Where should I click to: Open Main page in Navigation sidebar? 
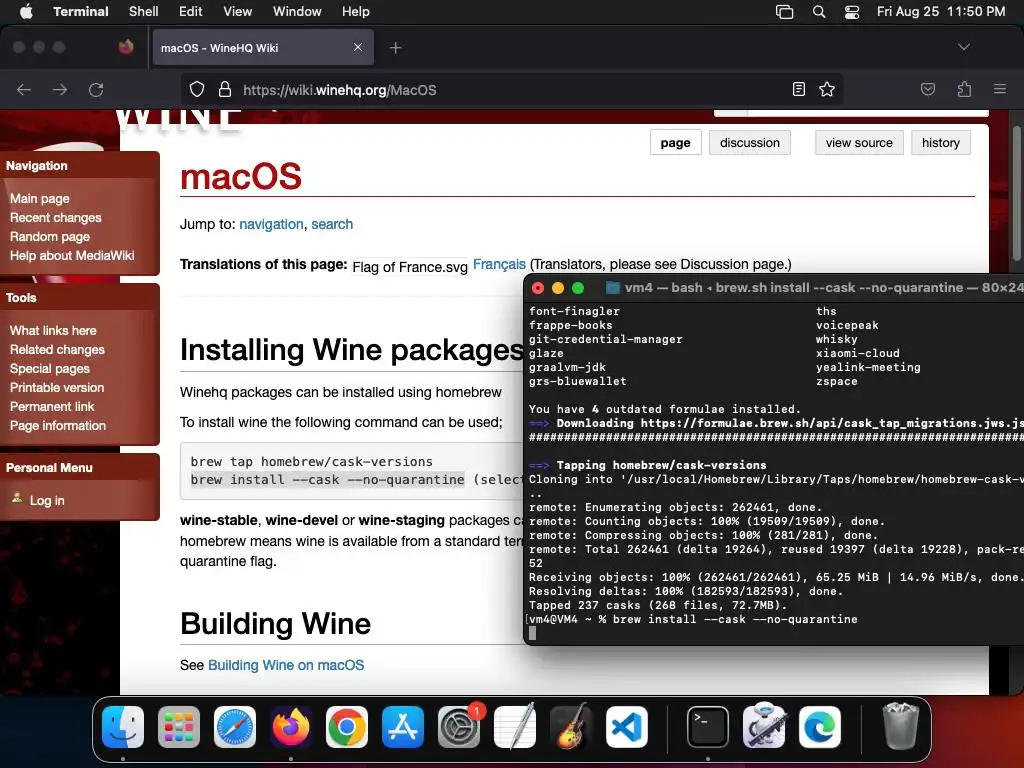tap(39, 199)
